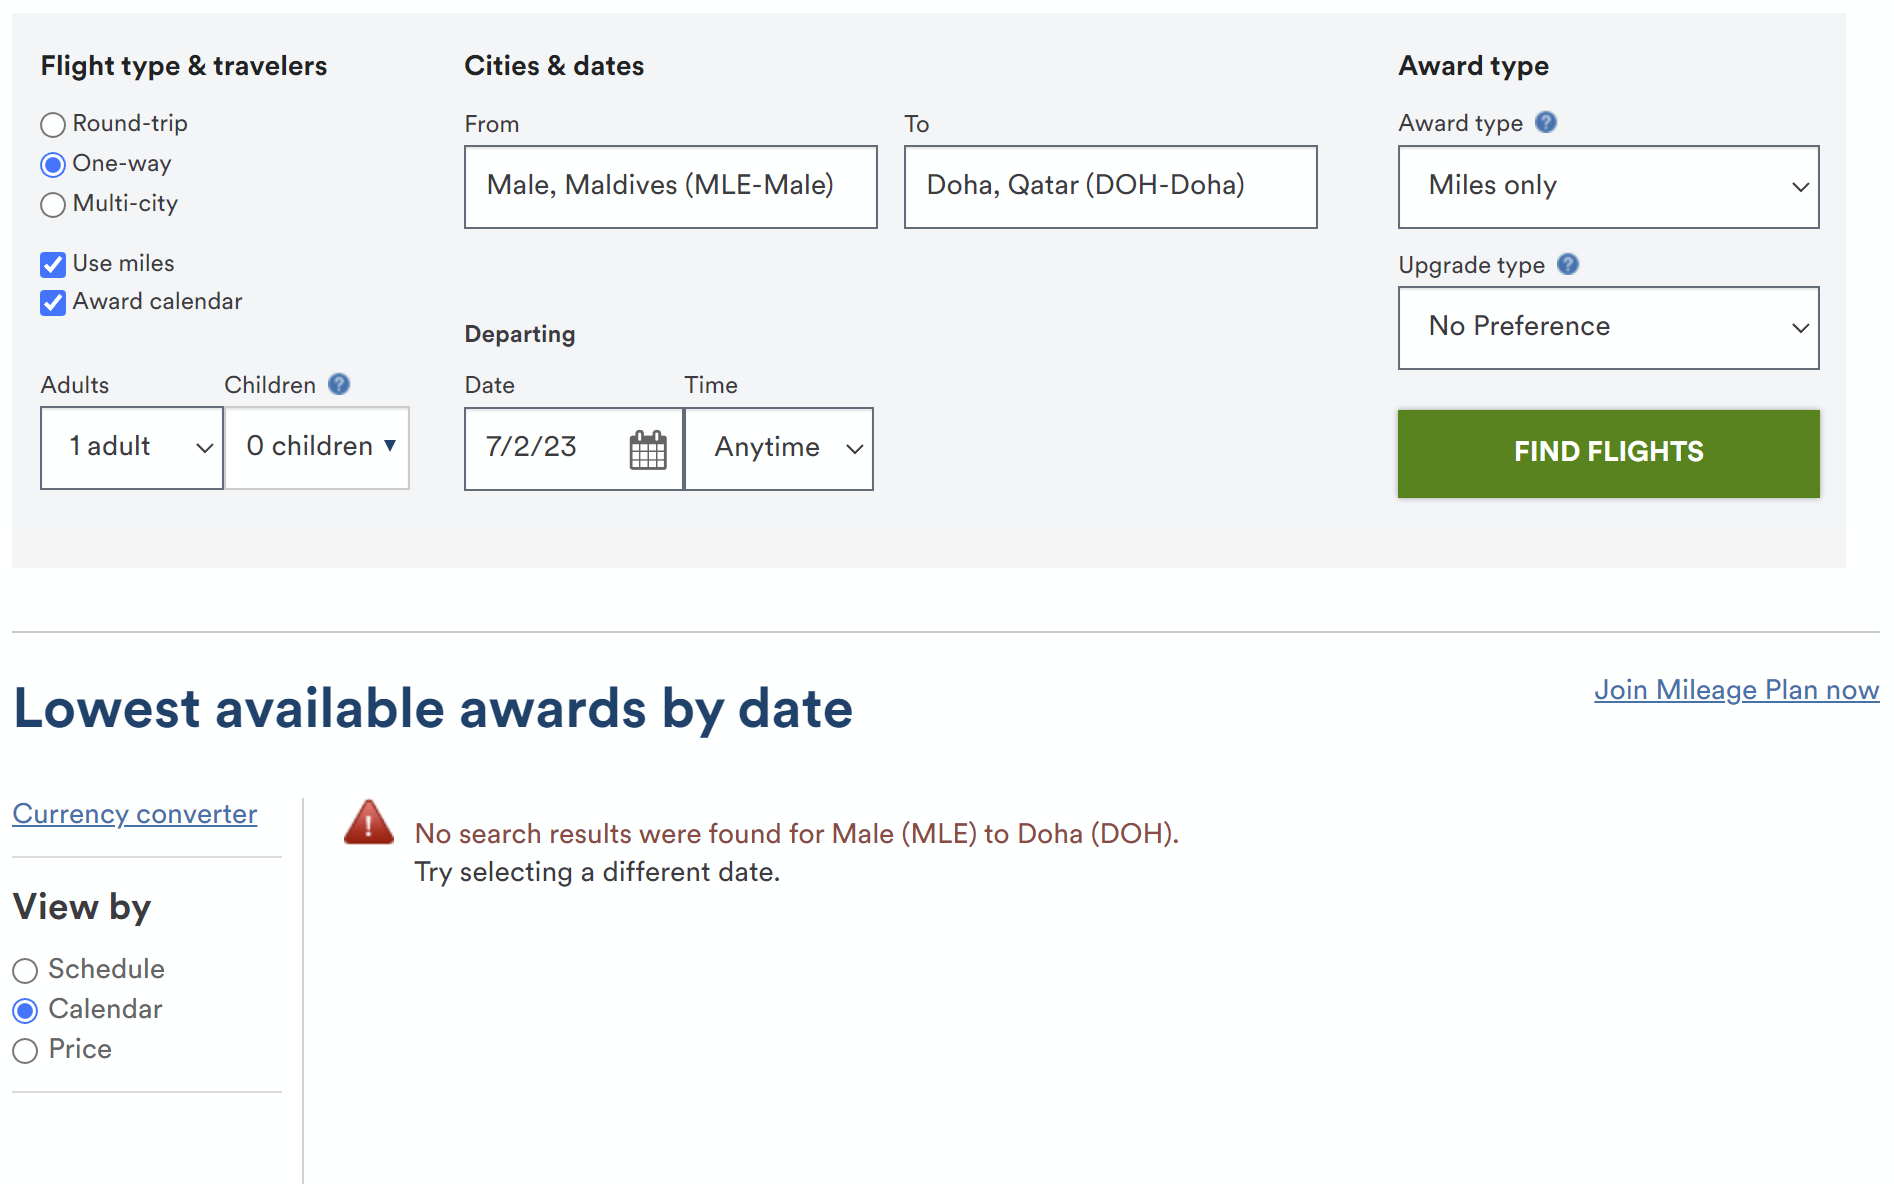Click the Award type help icon
The width and height of the screenshot is (1894, 1184).
(1546, 122)
